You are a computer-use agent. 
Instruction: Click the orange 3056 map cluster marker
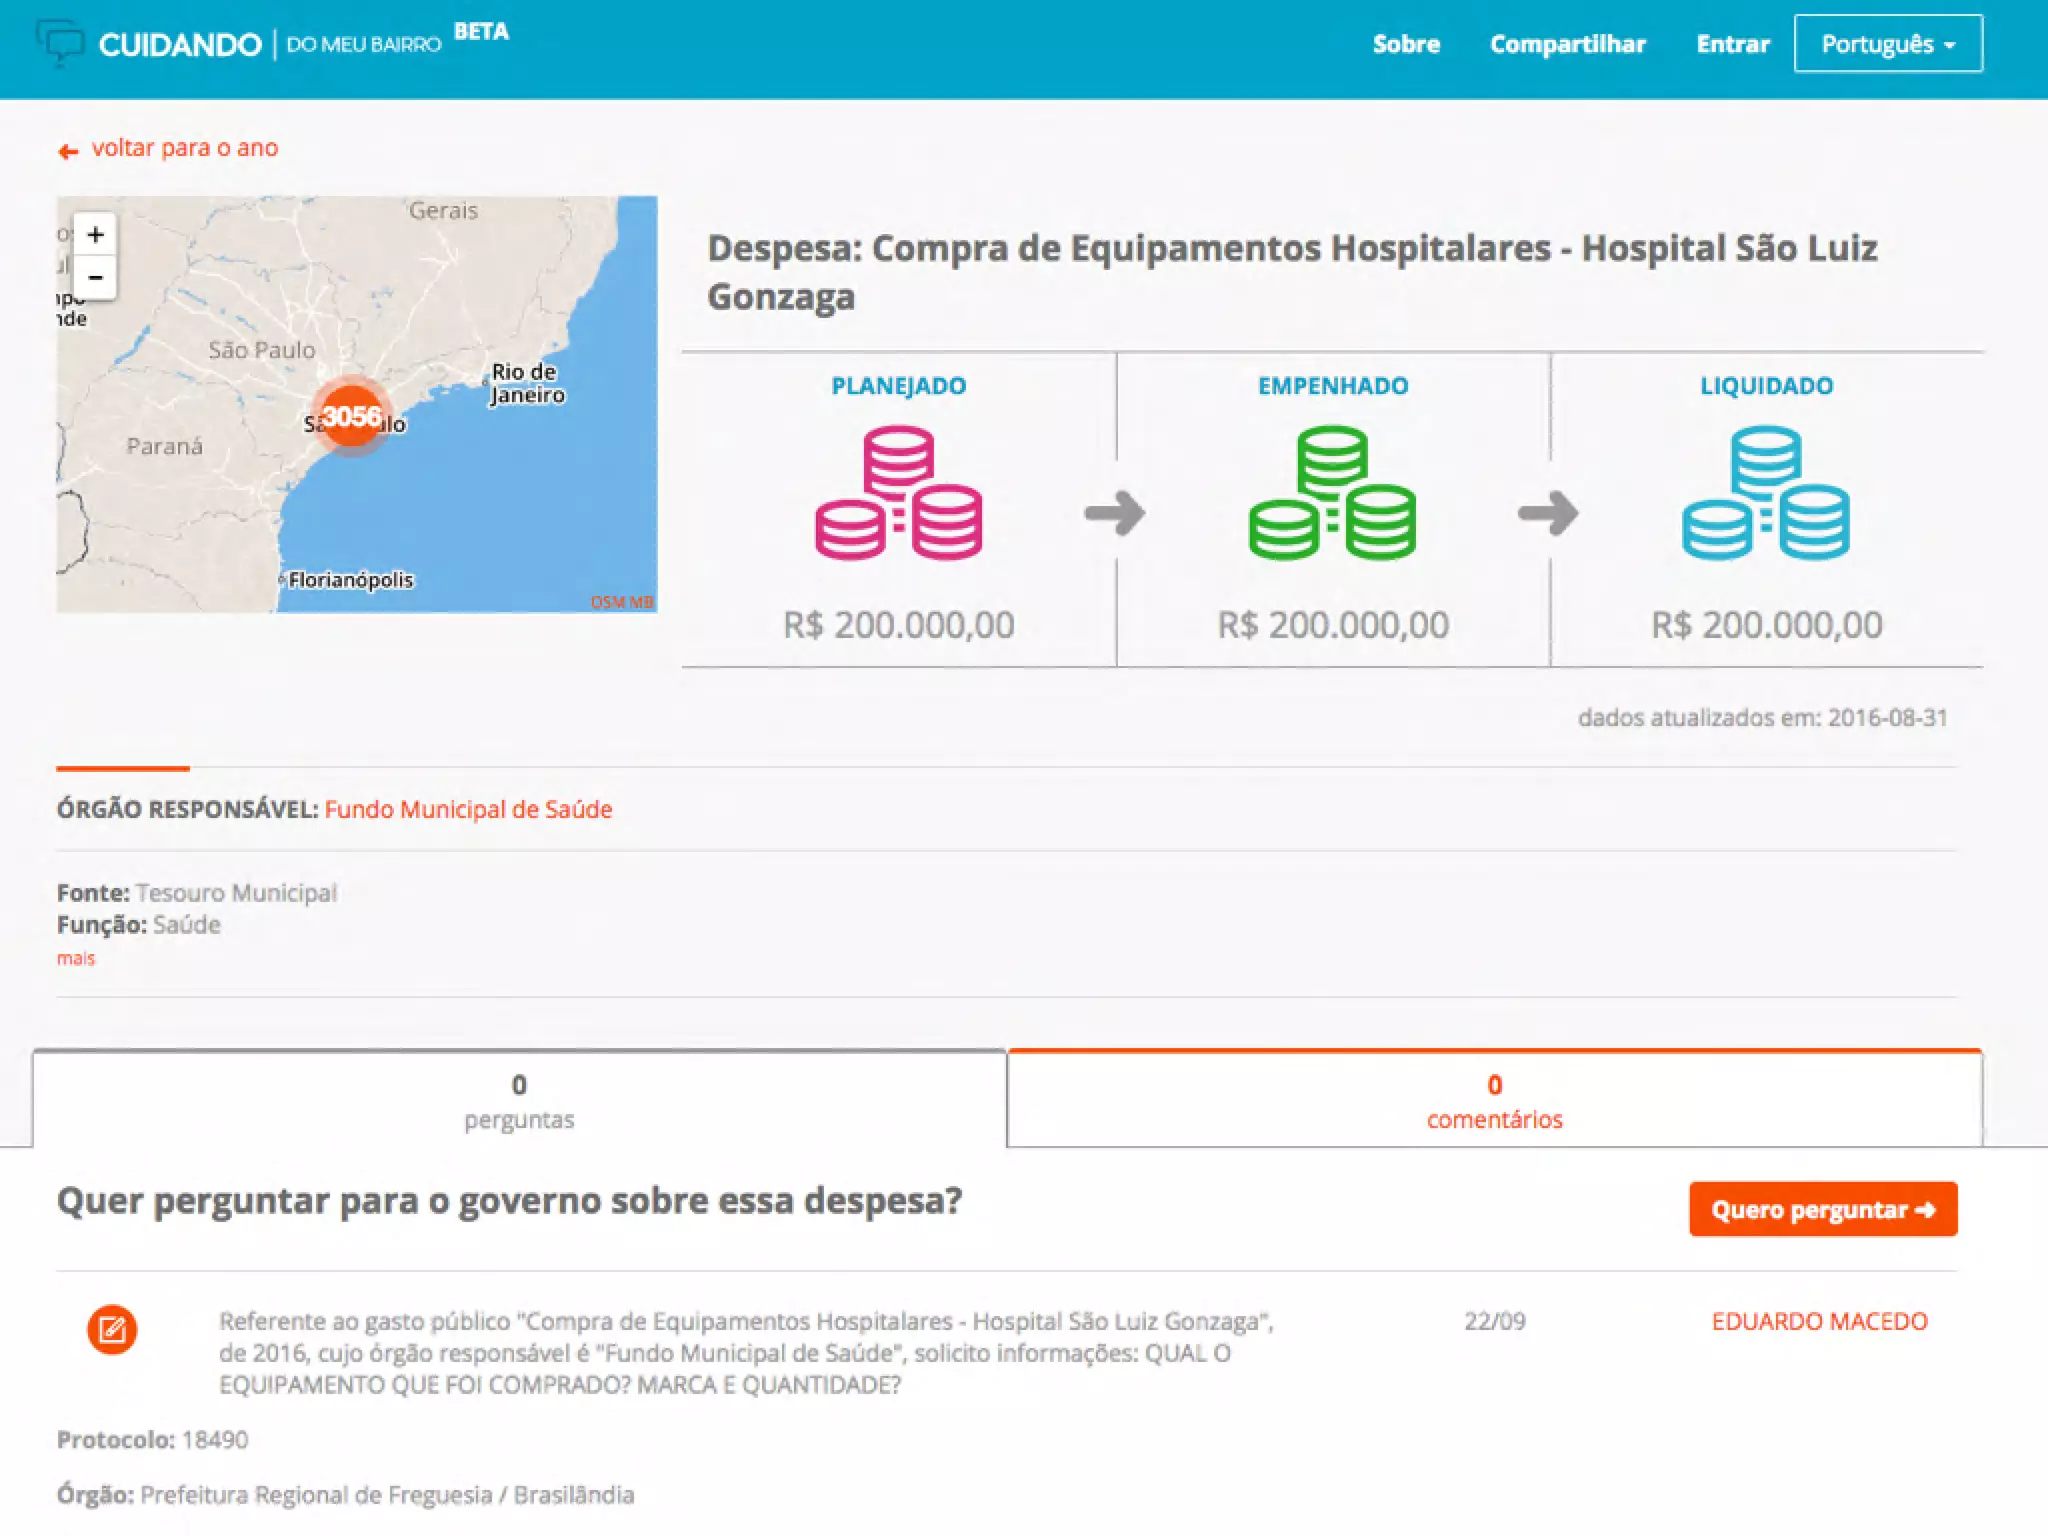[352, 416]
